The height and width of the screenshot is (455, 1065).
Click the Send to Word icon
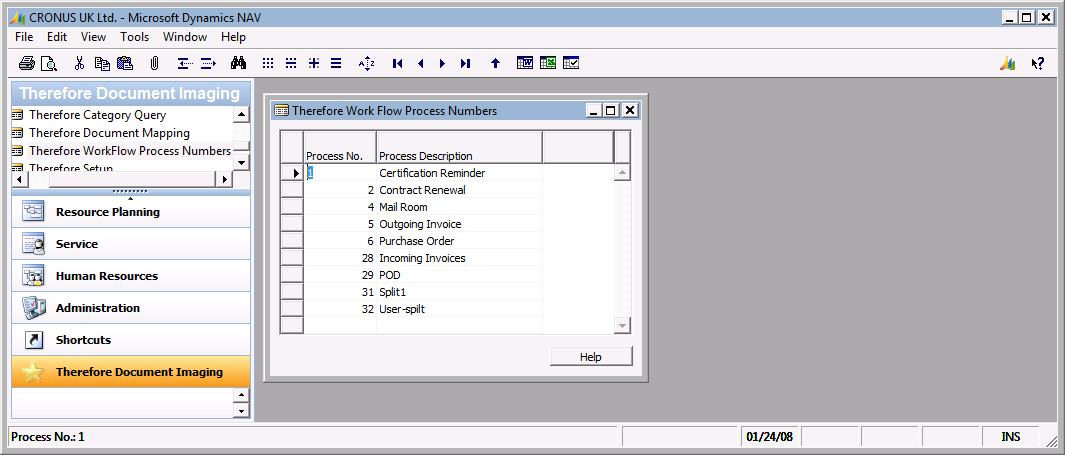(525, 63)
